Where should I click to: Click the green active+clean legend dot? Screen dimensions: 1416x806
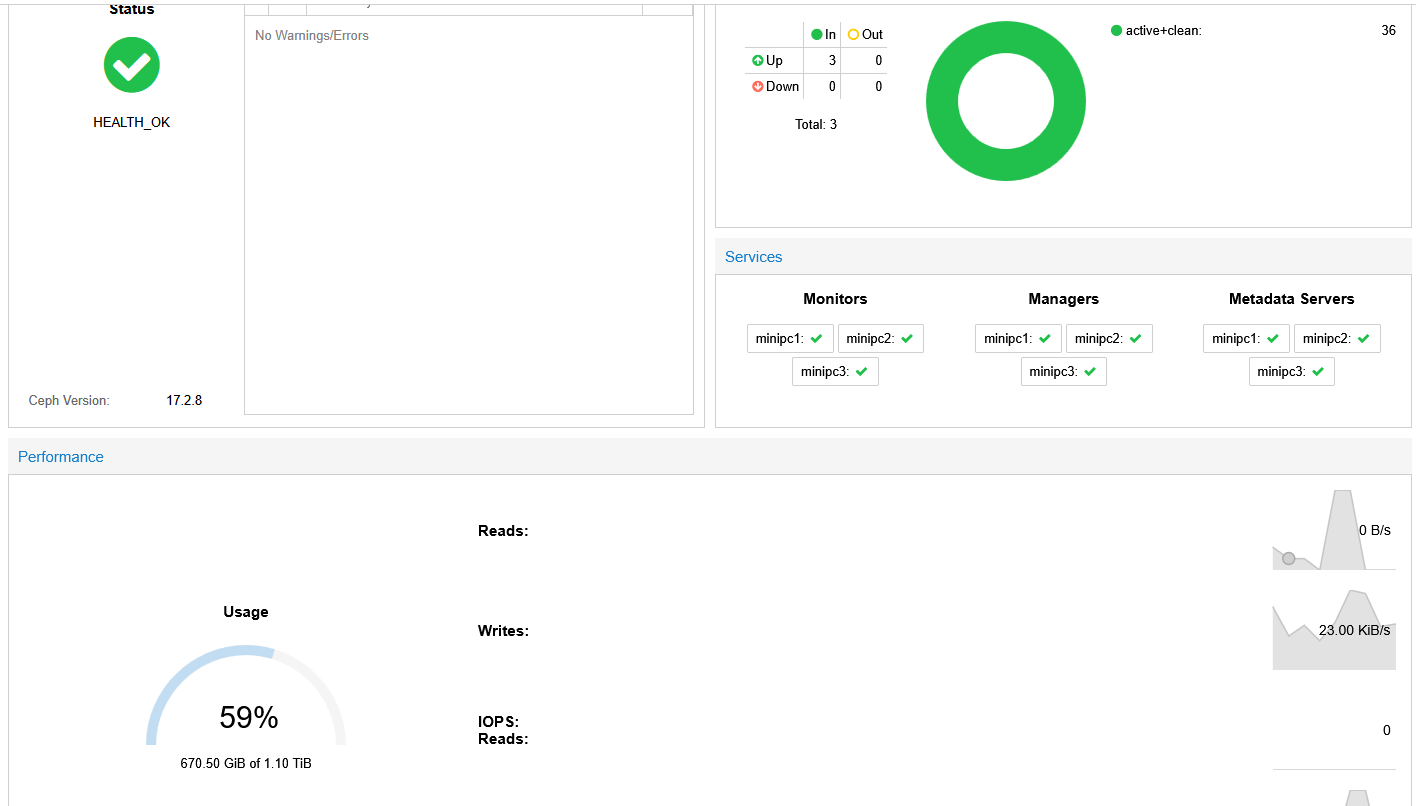point(1116,31)
